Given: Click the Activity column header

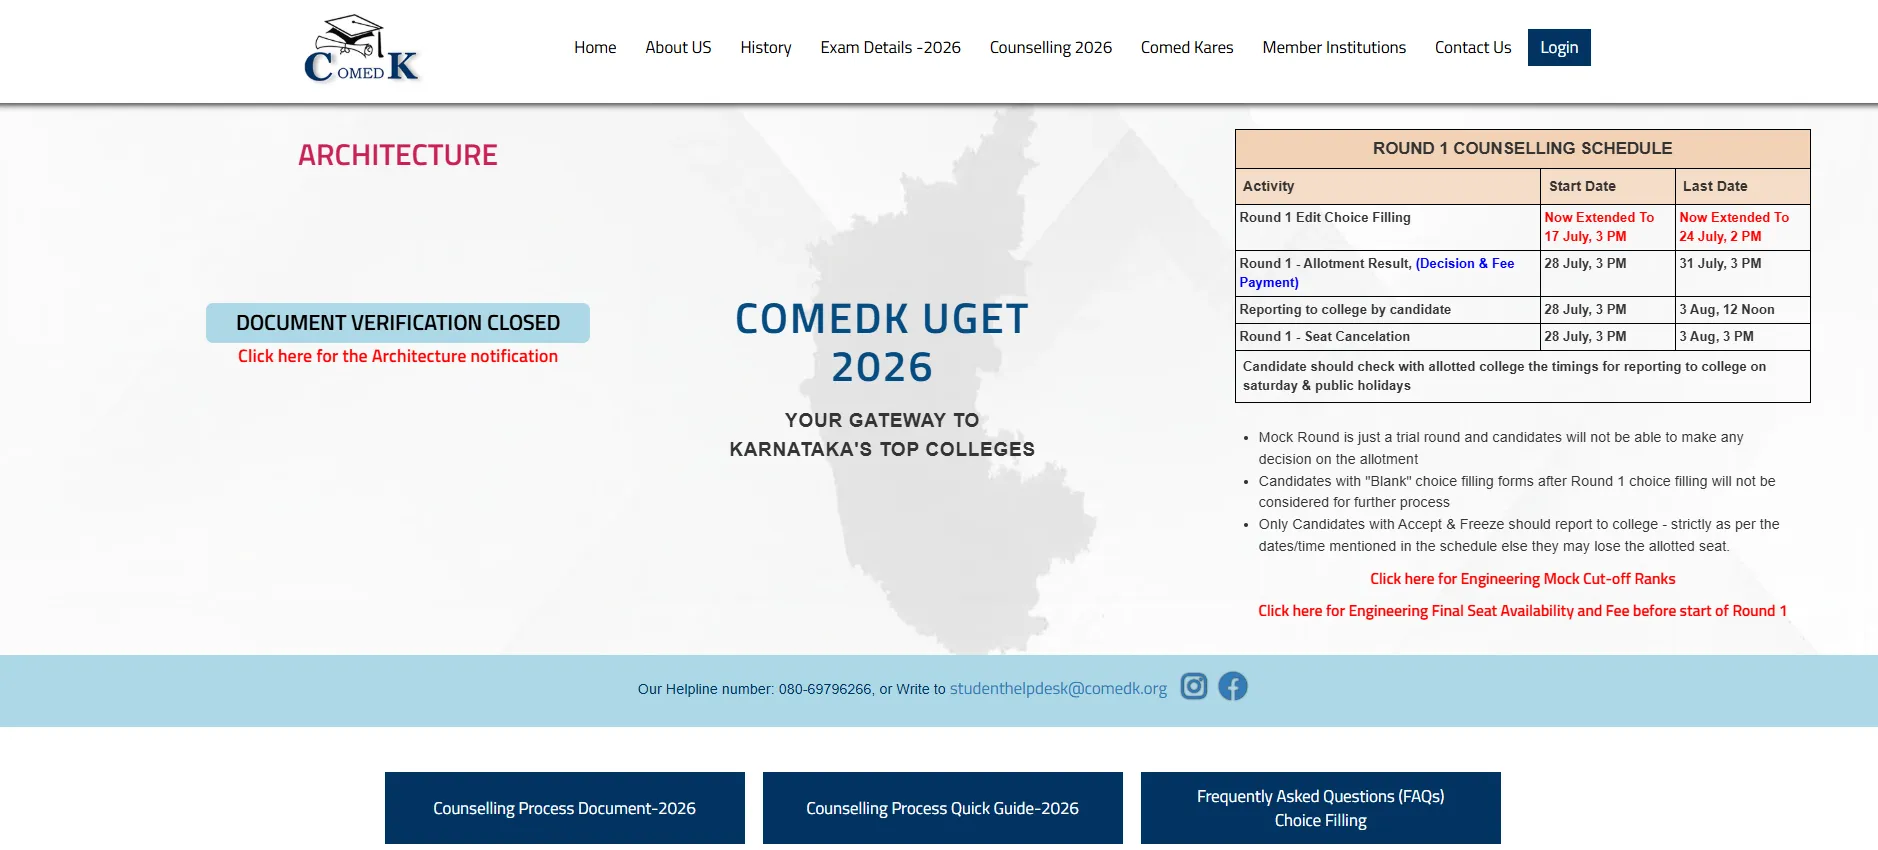Looking at the screenshot, I should 1388,186.
